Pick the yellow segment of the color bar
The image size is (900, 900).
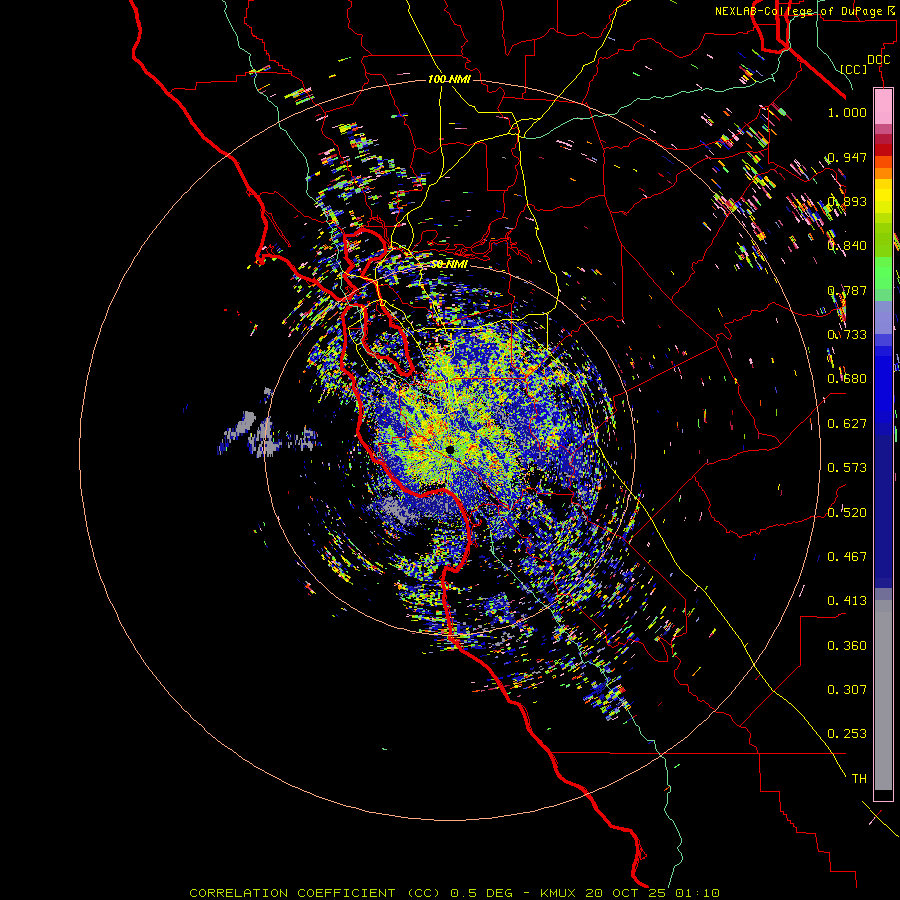tap(883, 197)
